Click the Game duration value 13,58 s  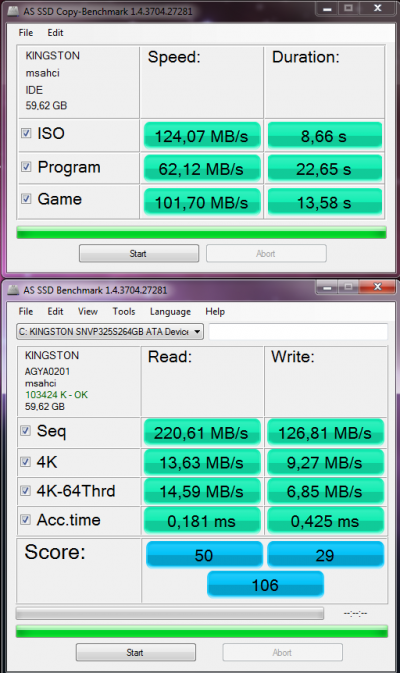(324, 202)
